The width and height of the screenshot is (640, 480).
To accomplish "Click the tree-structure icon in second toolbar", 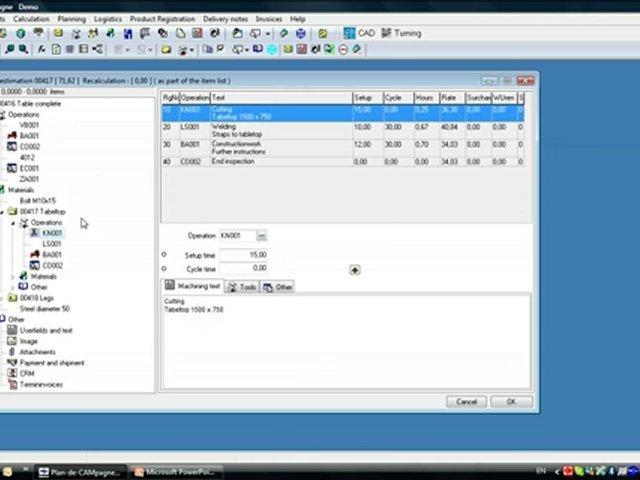I will click(x=97, y=49).
